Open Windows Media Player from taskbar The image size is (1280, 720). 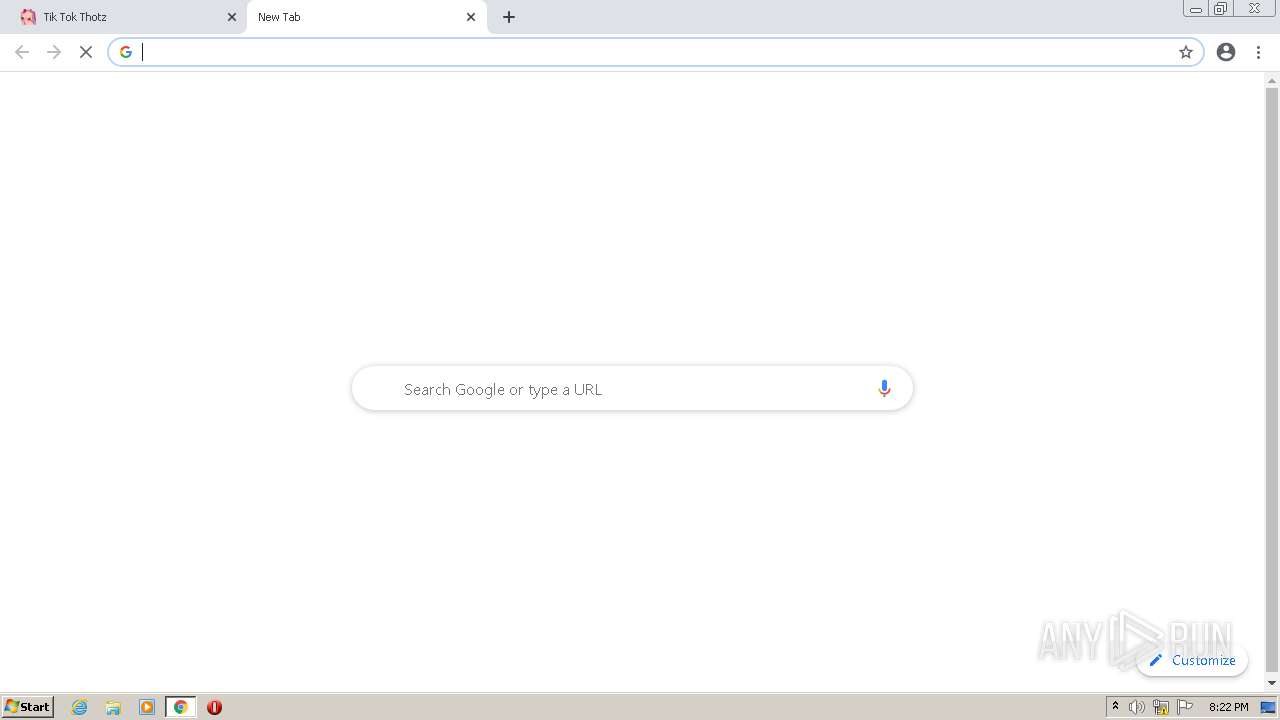pos(147,707)
